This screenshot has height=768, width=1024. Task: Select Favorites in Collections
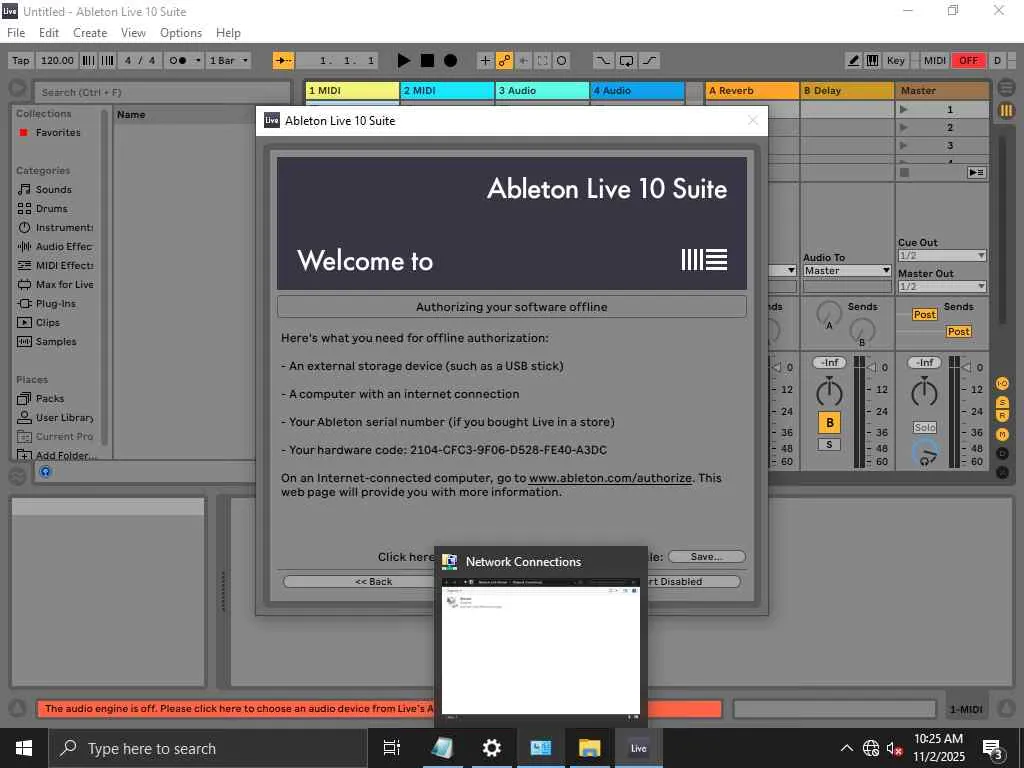57,133
